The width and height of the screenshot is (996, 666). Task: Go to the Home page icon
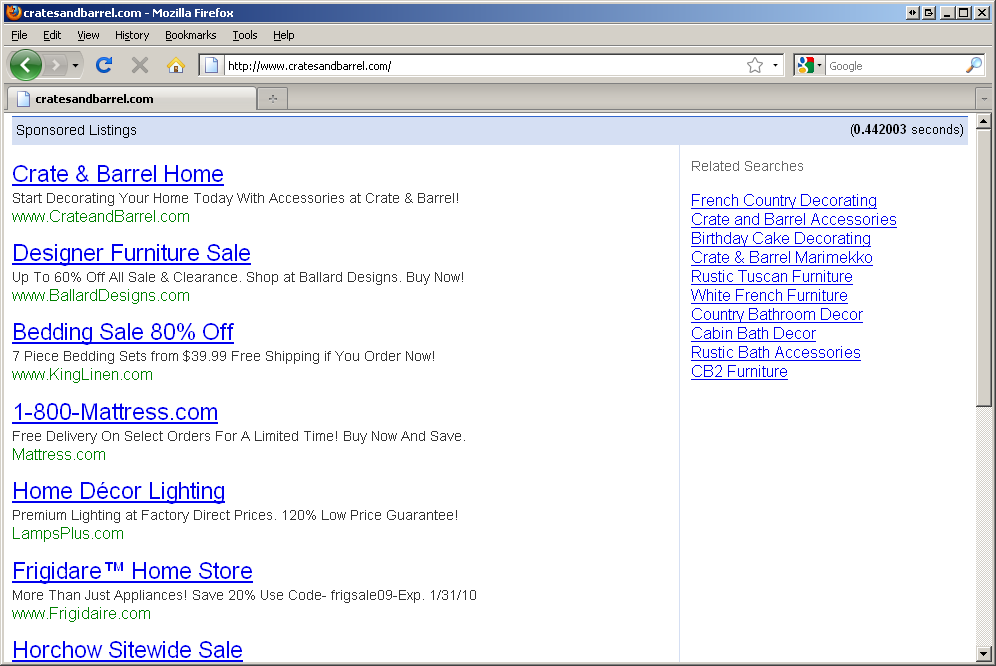tap(176, 65)
